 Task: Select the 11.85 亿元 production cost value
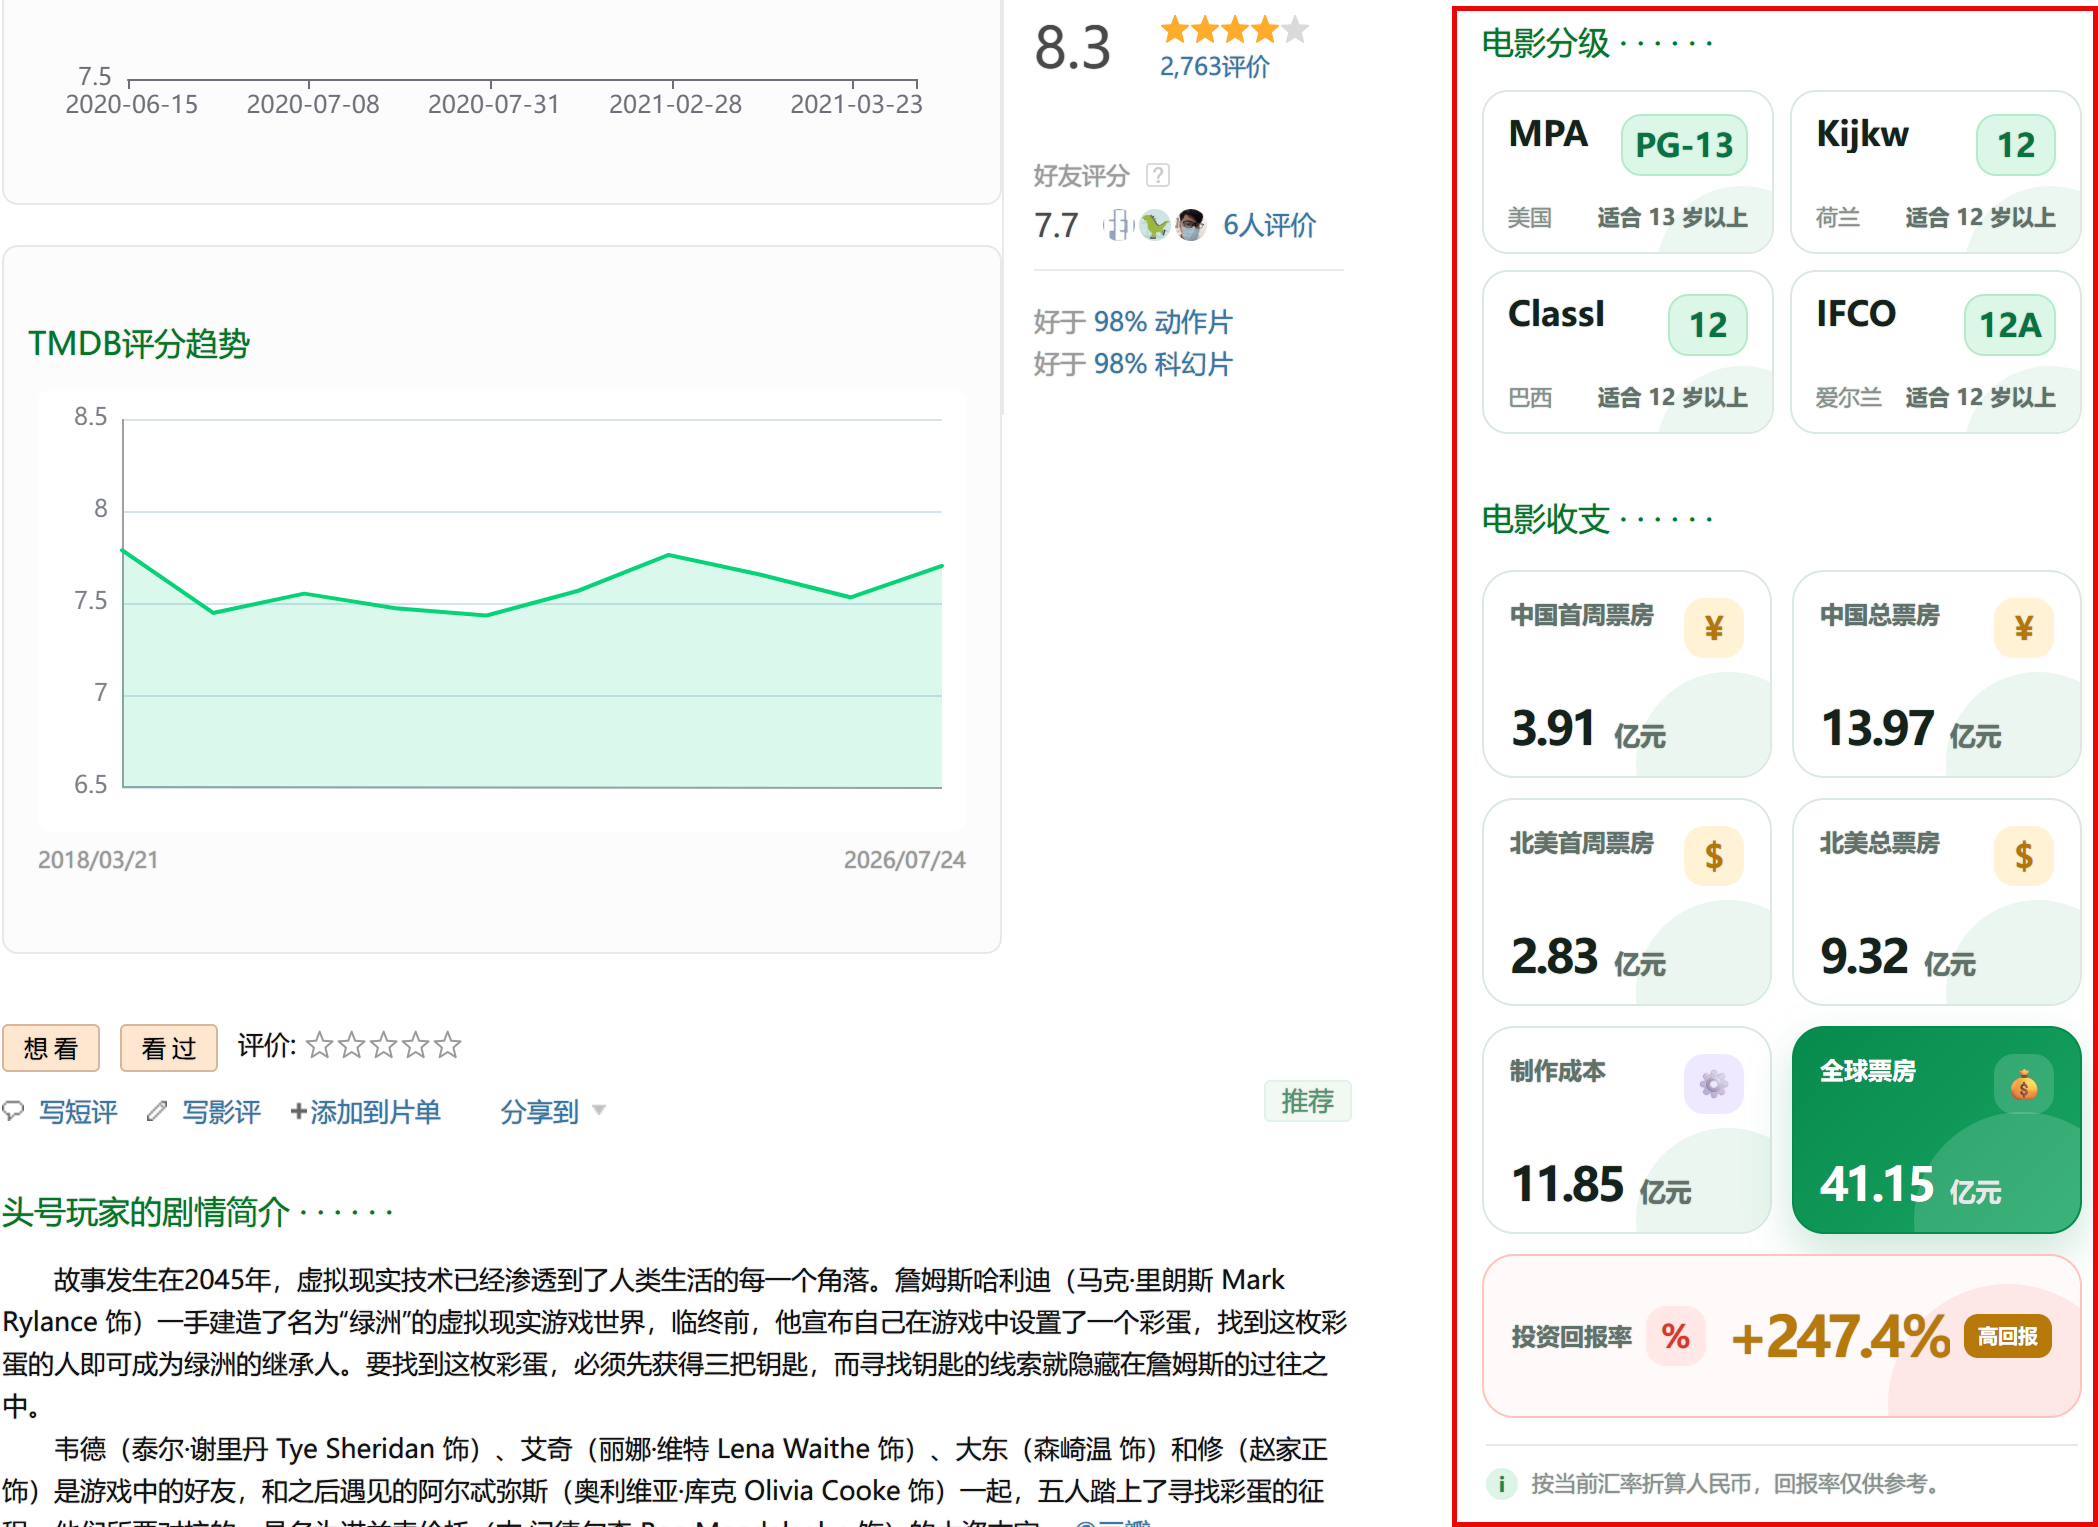pos(1600,1184)
